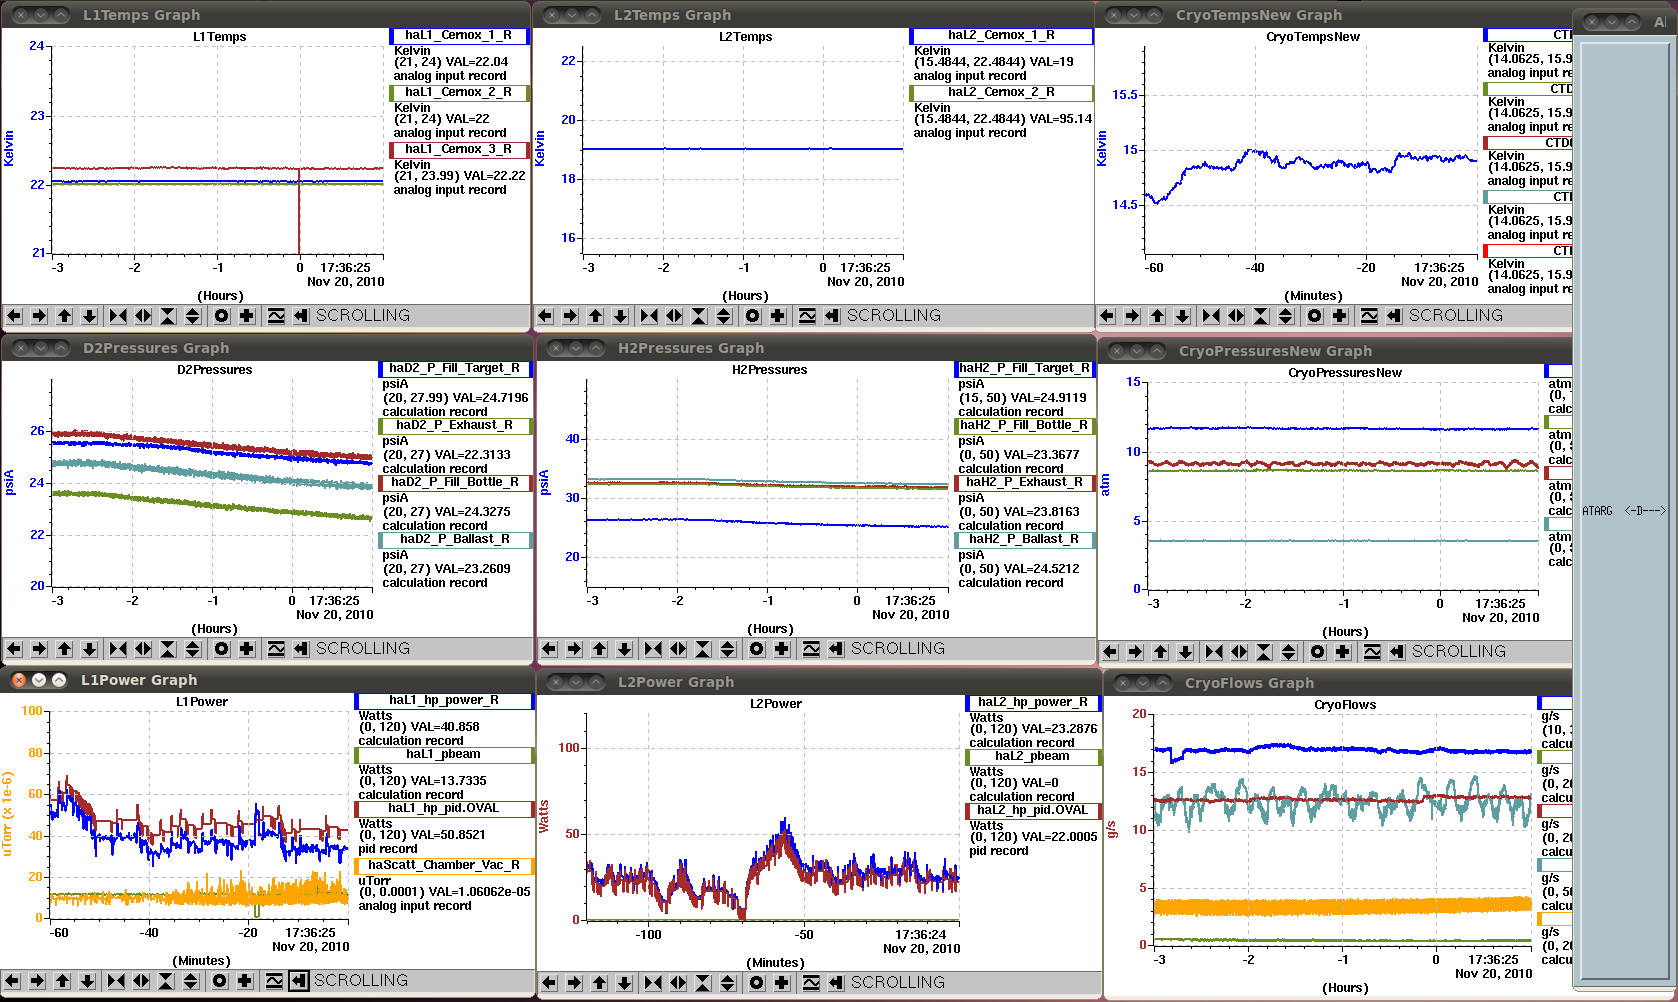Click the circle icon in L2Temps toolbar
The width and height of the screenshot is (1678, 1002).
[x=753, y=316]
